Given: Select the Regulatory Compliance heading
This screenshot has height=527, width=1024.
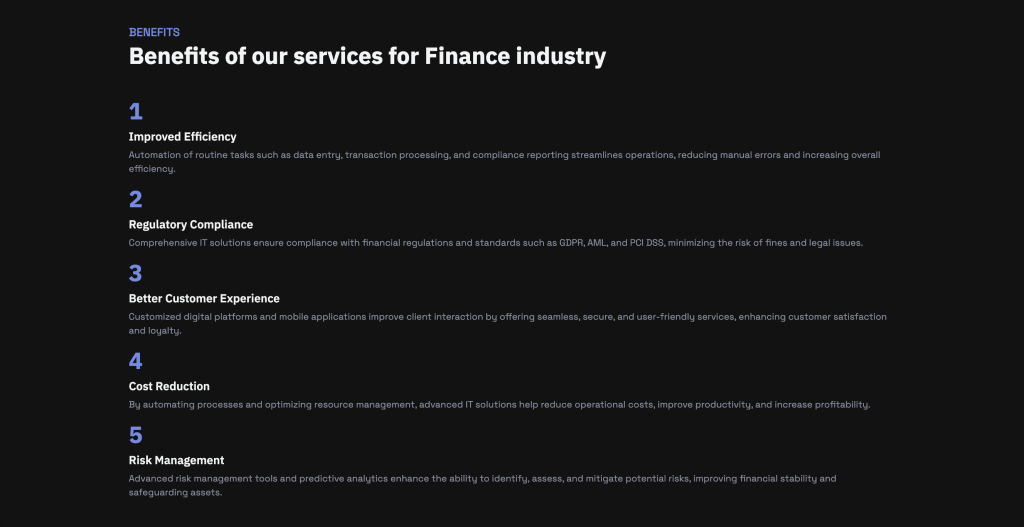Looking at the screenshot, I should 191,224.
